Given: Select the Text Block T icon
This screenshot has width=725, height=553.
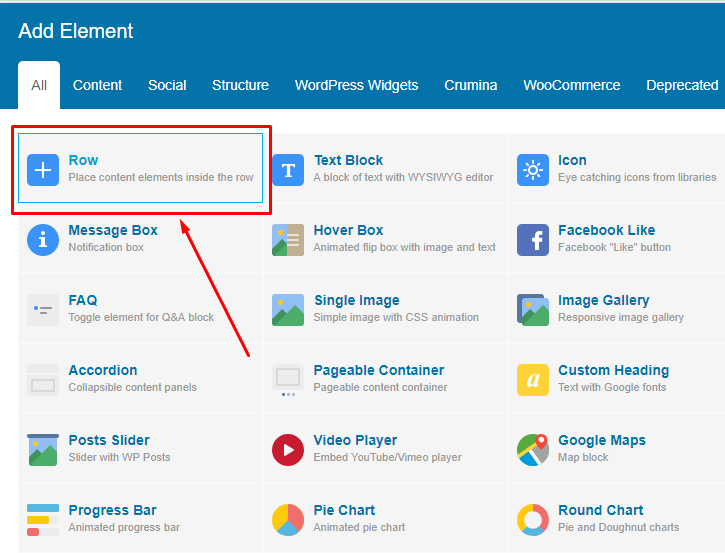Looking at the screenshot, I should pos(288,170).
